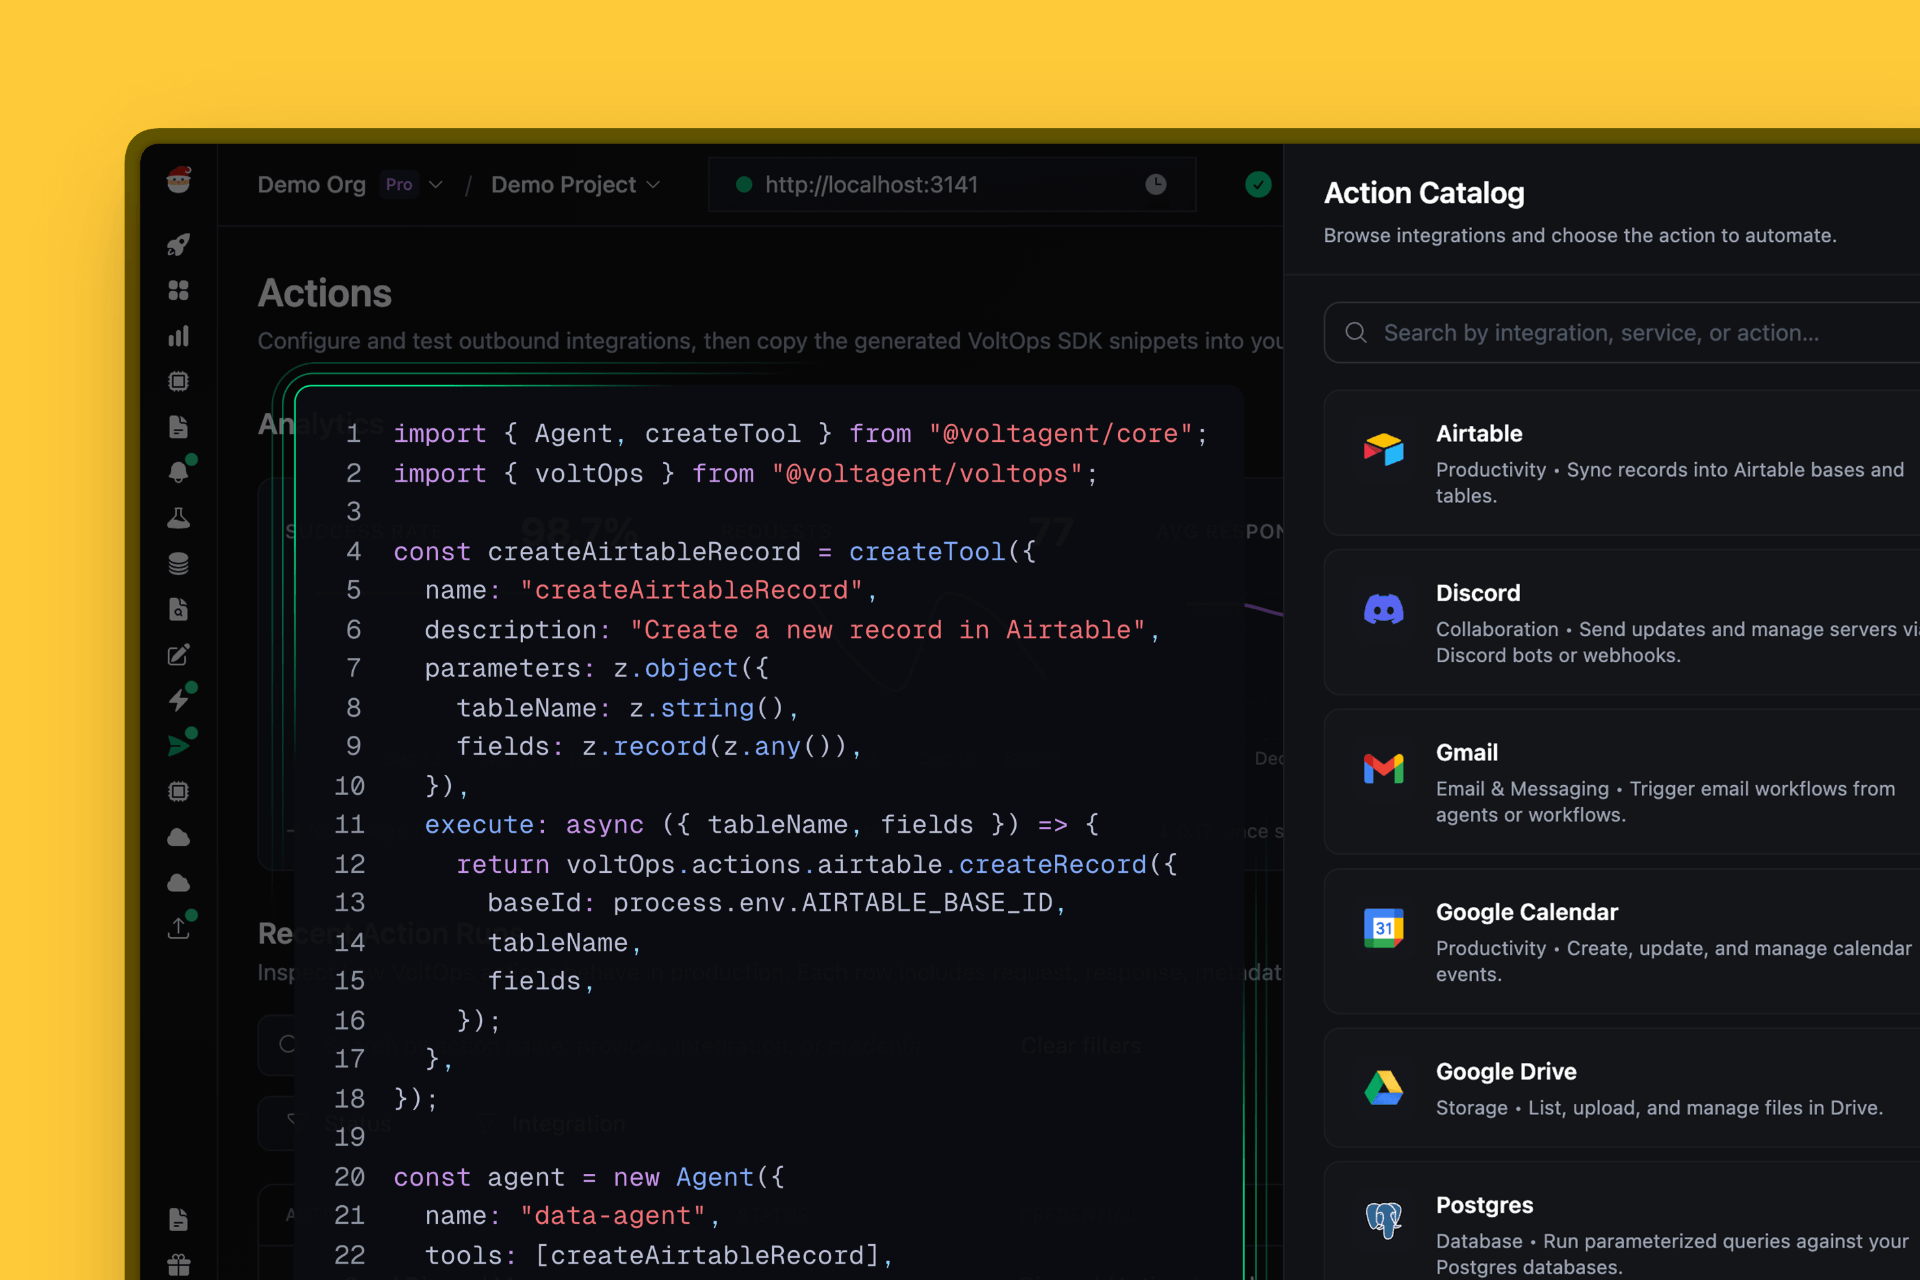Screen dimensions: 1920x1280
Task: Expand the Demo Org dropdown
Action: [436, 185]
